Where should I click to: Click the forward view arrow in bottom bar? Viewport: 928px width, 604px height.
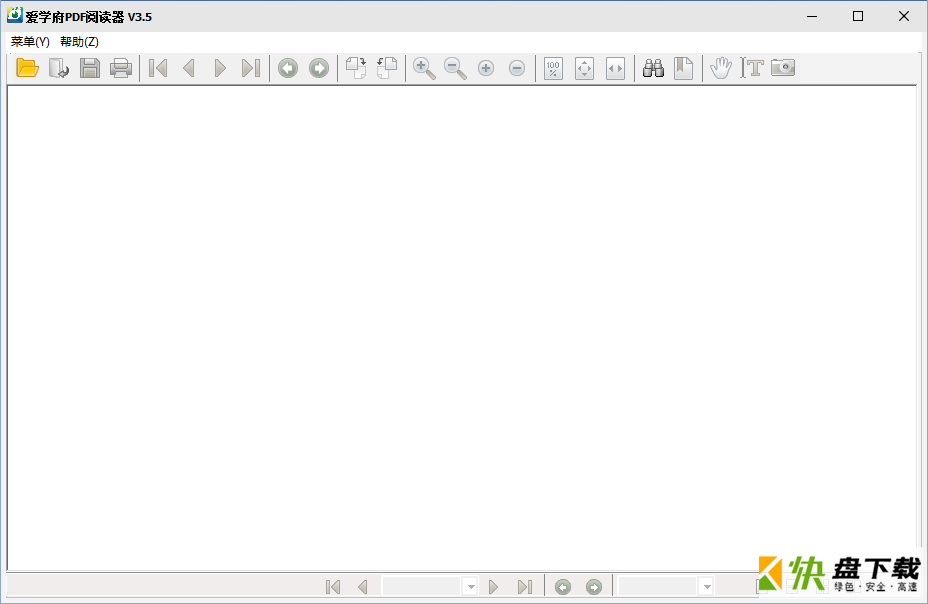pyautogui.click(x=594, y=586)
